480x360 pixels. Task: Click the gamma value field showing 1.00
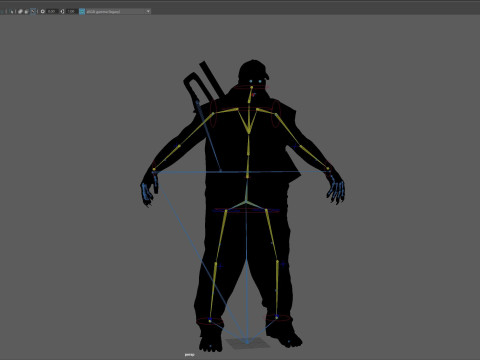[x=71, y=11]
